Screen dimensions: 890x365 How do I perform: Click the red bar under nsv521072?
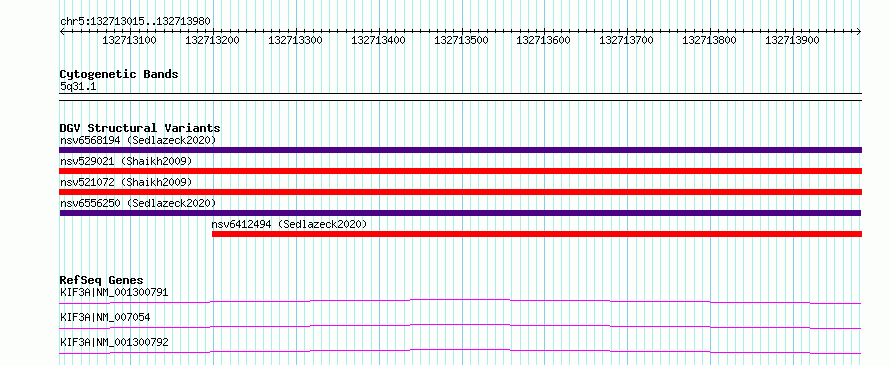460,192
